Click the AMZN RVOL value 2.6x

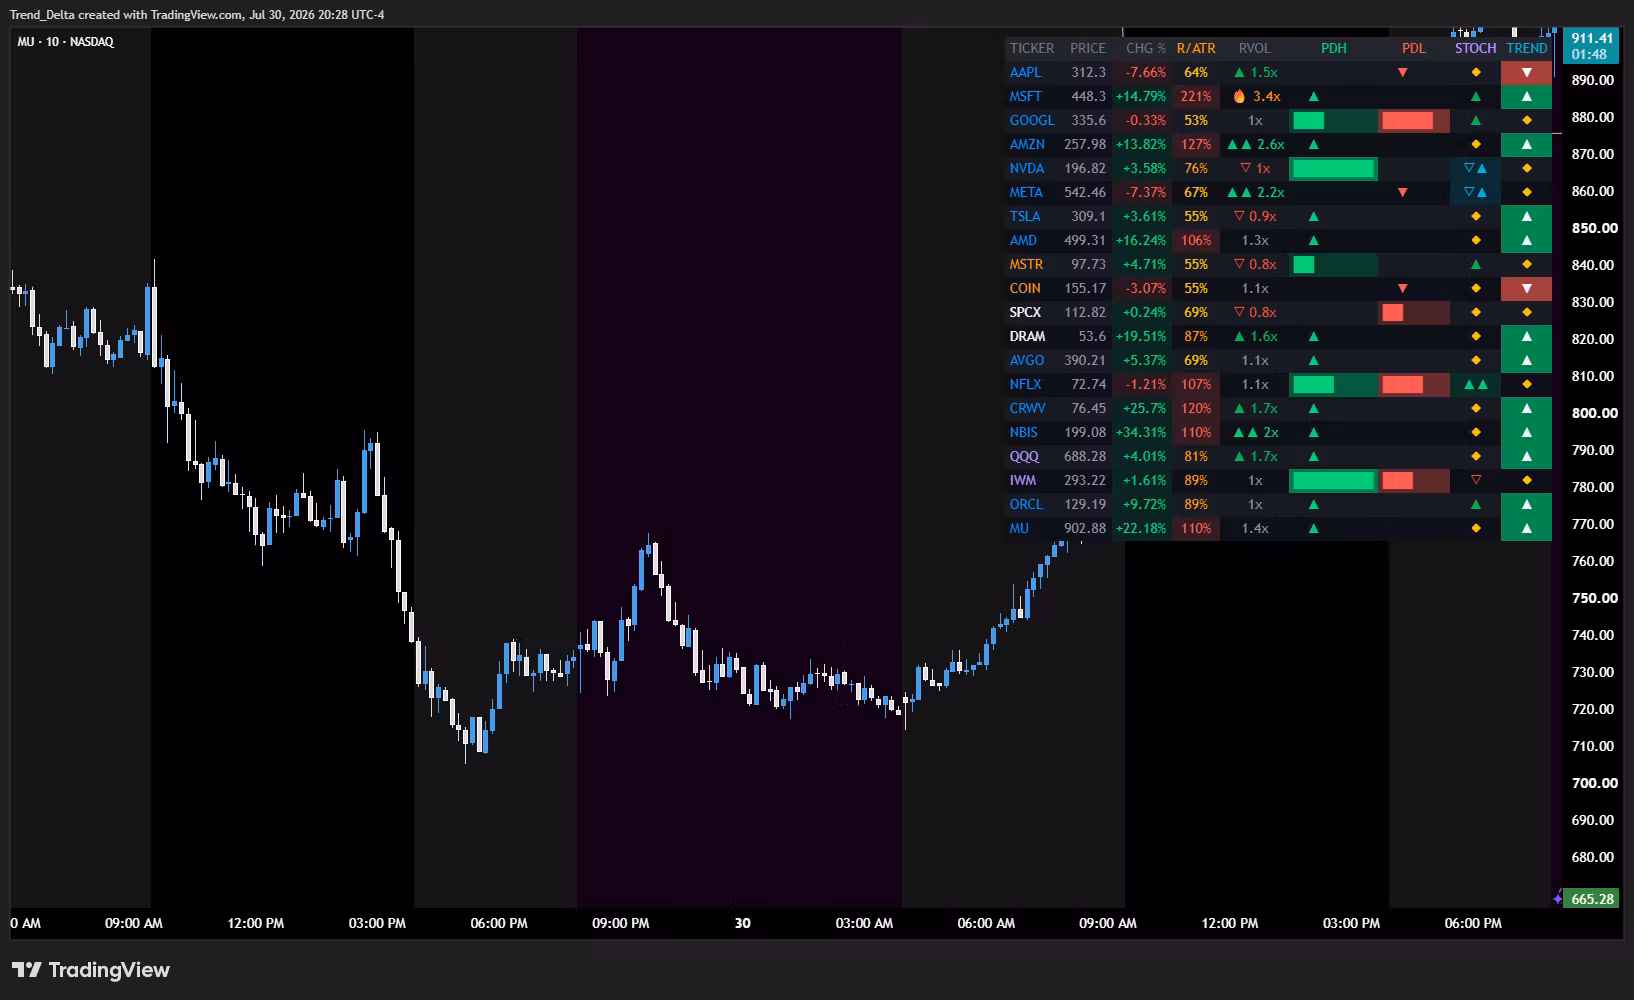coord(1271,144)
